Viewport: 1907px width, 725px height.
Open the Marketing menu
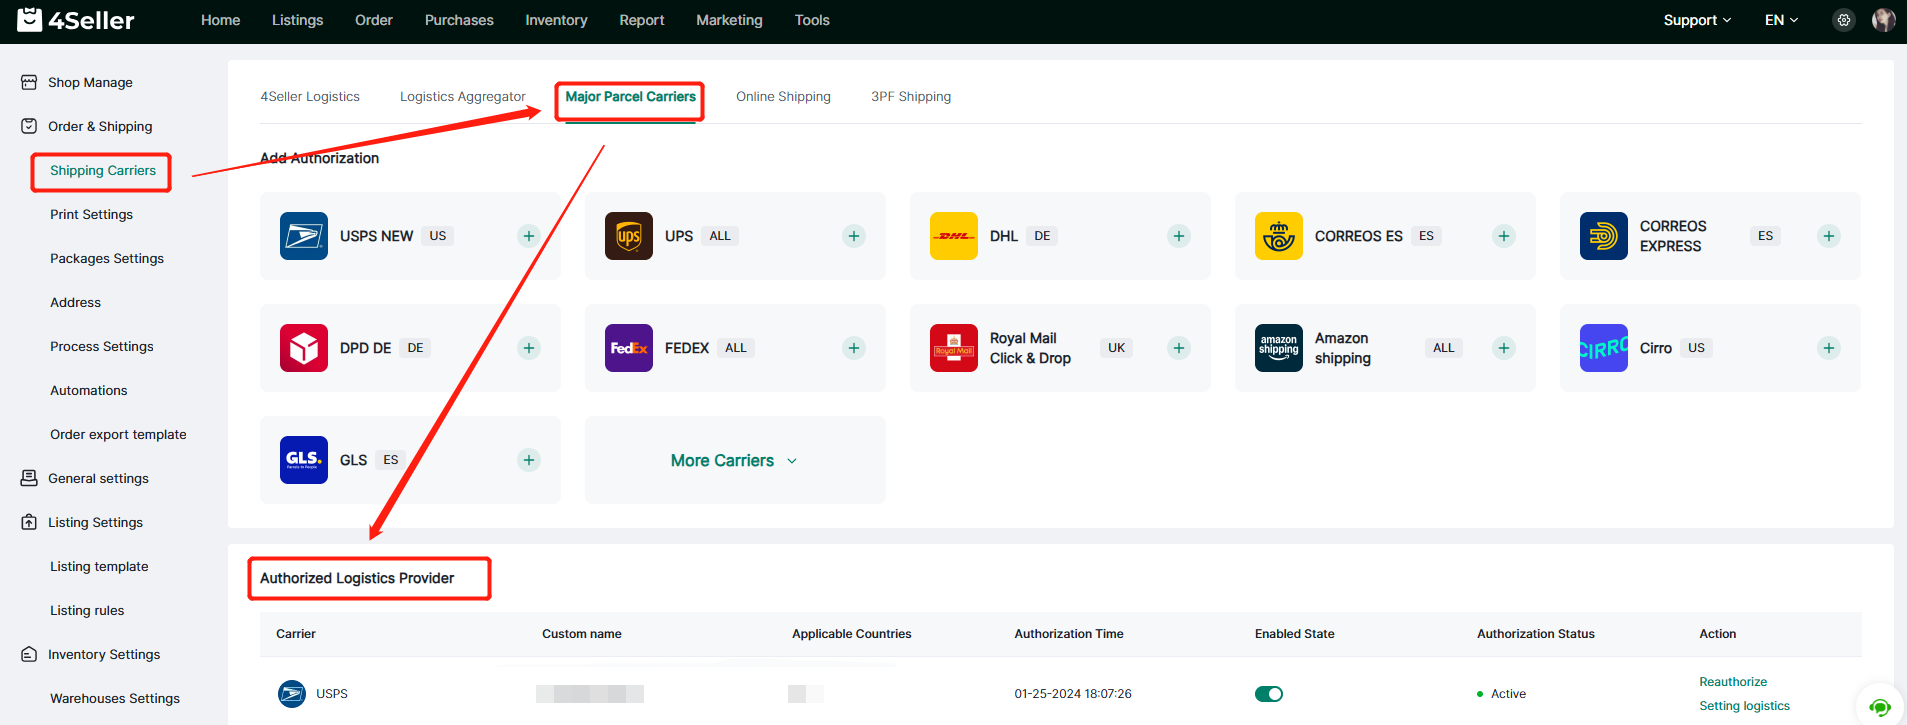[729, 20]
